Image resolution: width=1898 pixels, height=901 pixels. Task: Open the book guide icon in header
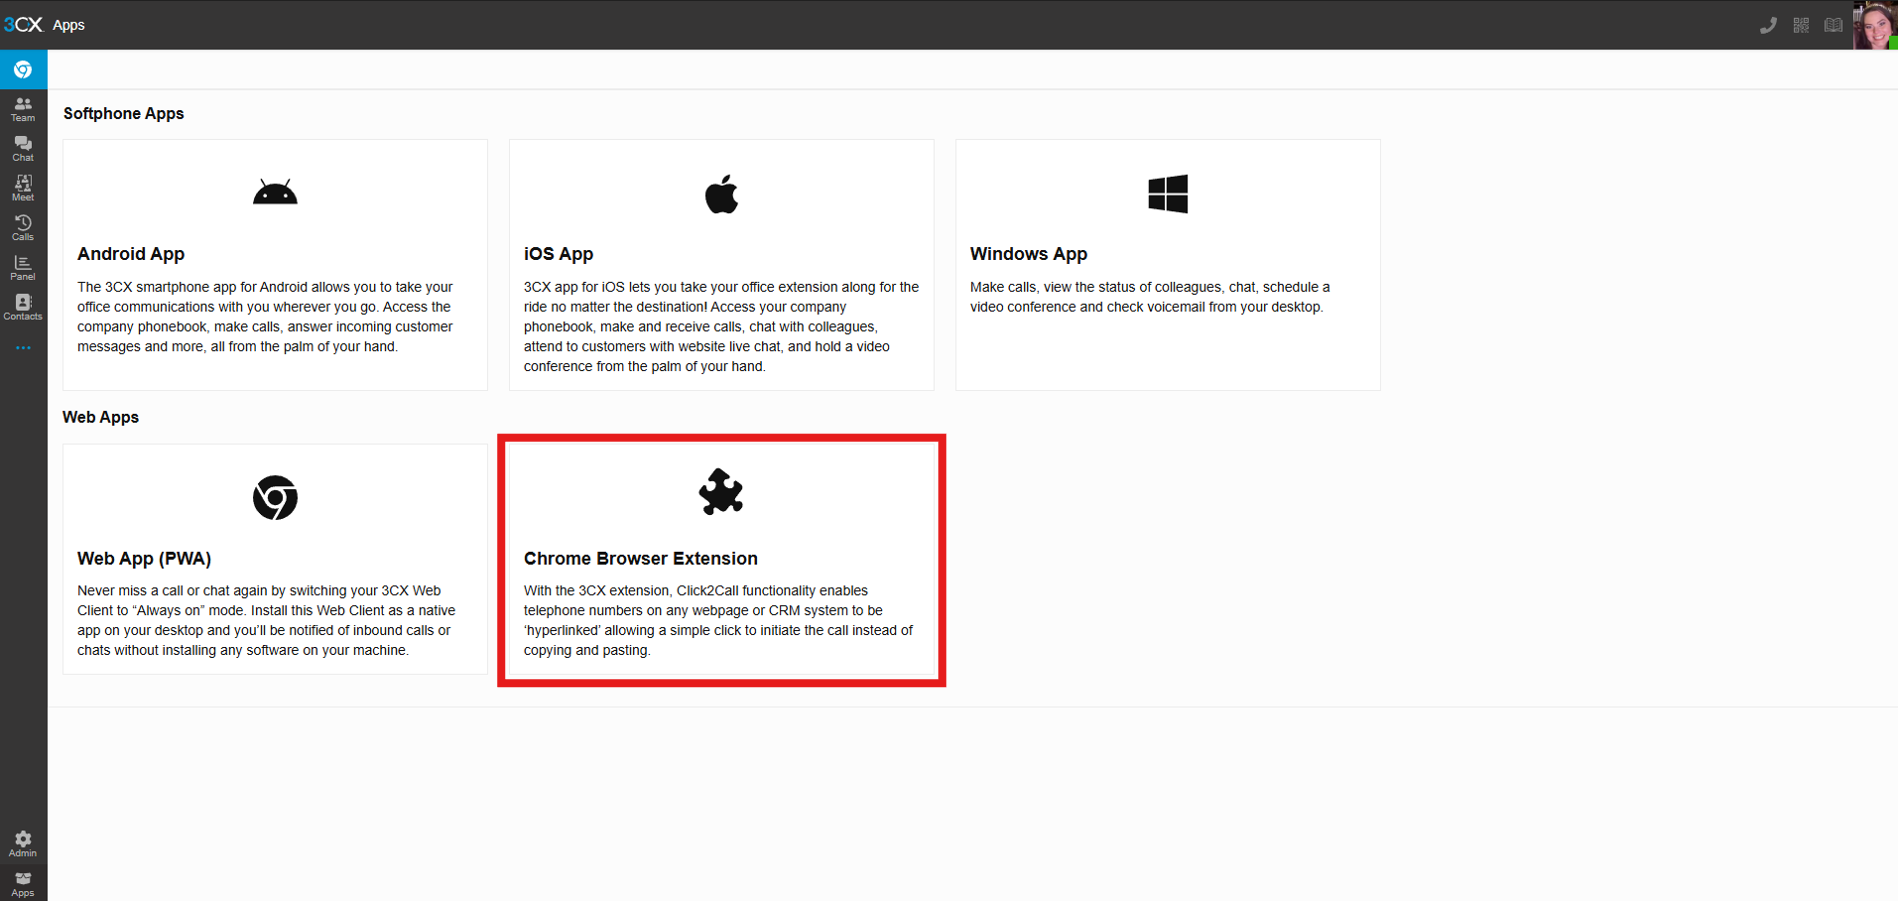pos(1833,25)
